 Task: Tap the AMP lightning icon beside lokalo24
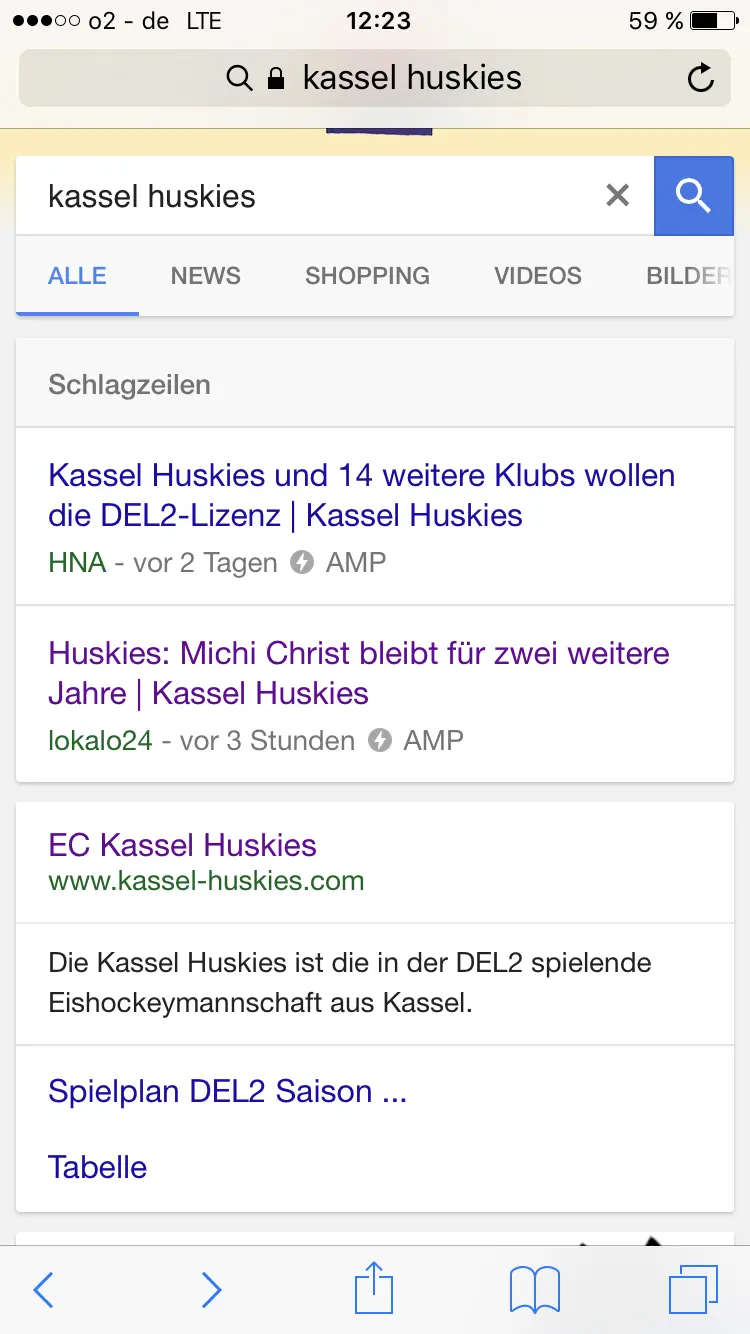coord(379,740)
